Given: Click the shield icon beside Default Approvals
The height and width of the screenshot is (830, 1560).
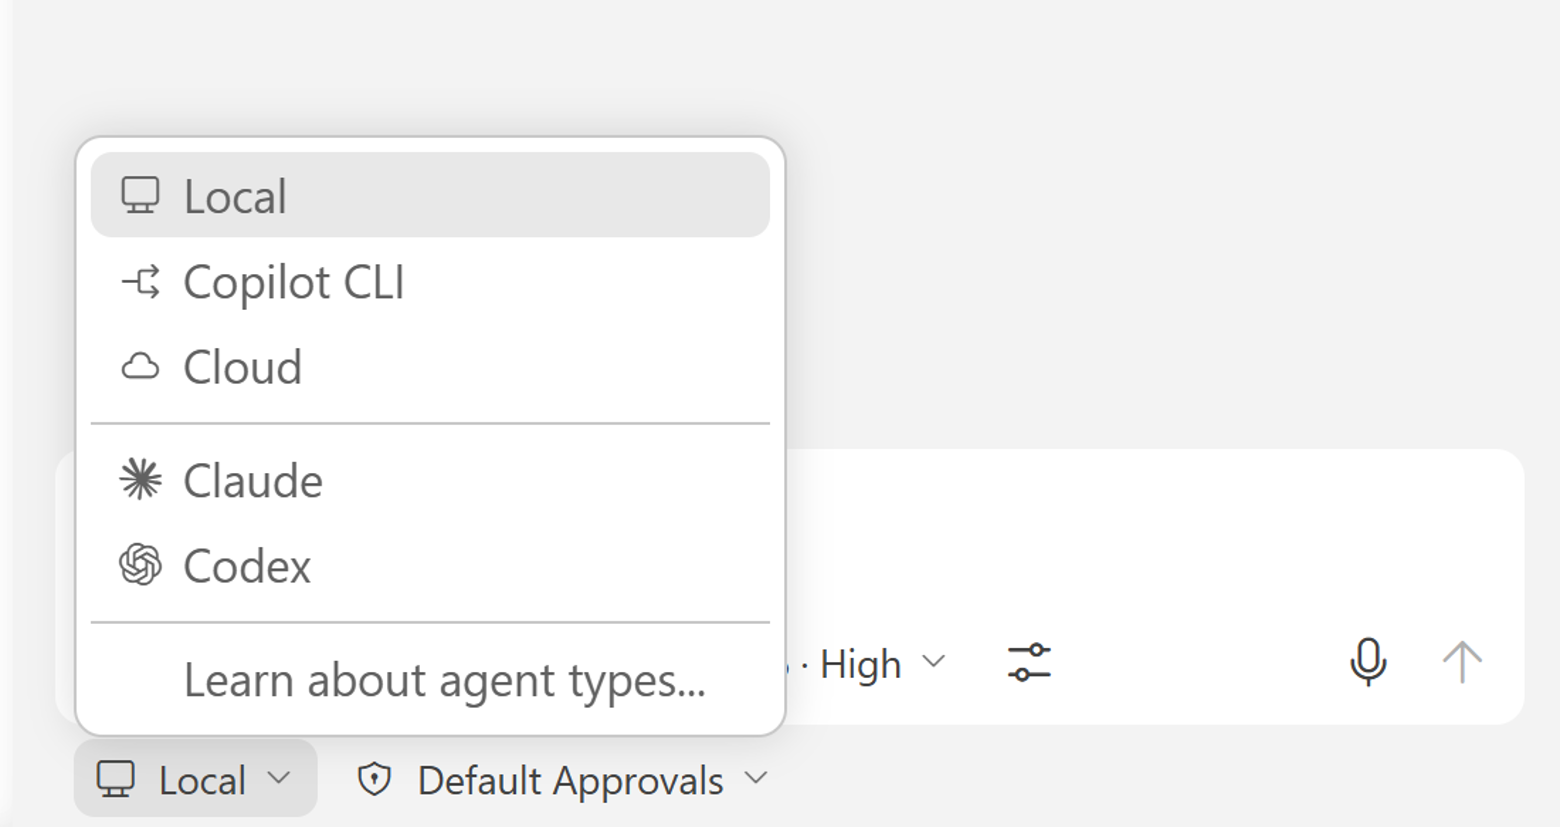Looking at the screenshot, I should point(377,779).
